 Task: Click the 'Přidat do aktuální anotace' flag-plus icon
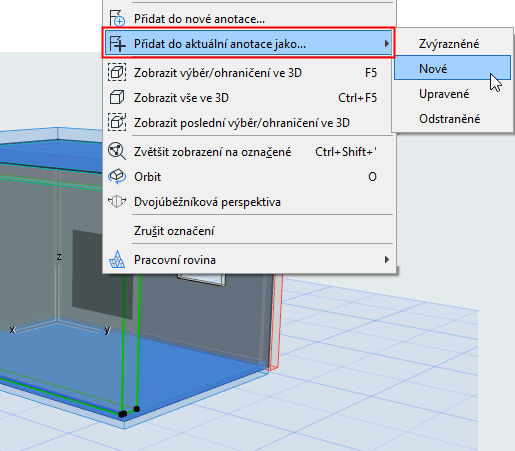pos(117,44)
